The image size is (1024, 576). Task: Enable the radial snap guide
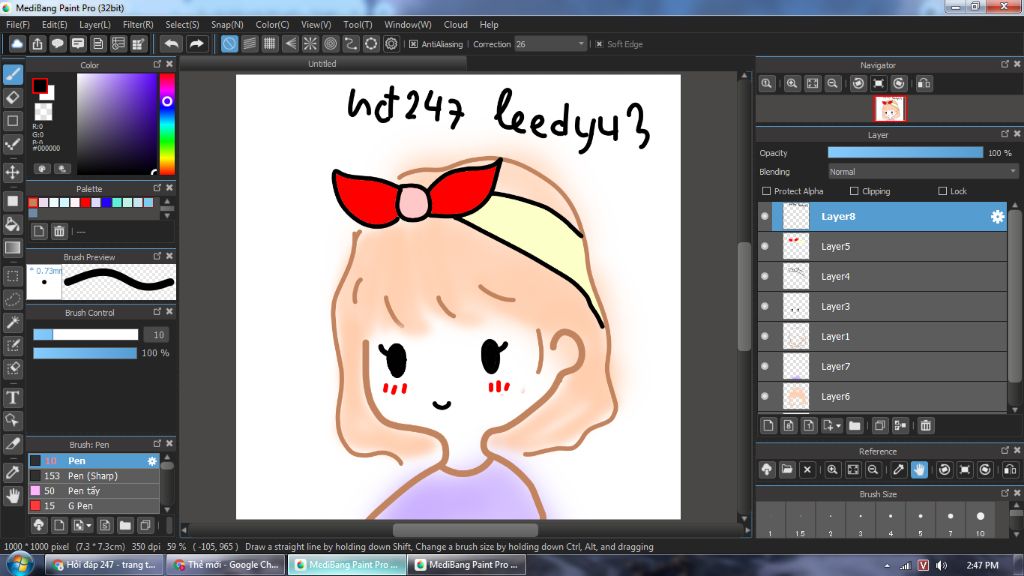click(310, 44)
